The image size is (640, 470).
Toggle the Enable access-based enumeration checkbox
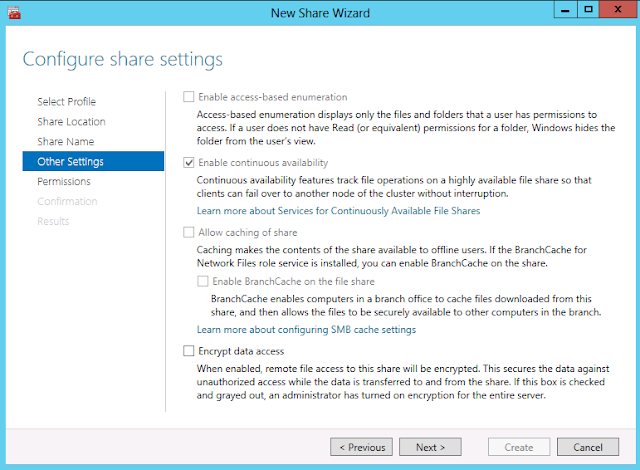(x=190, y=96)
